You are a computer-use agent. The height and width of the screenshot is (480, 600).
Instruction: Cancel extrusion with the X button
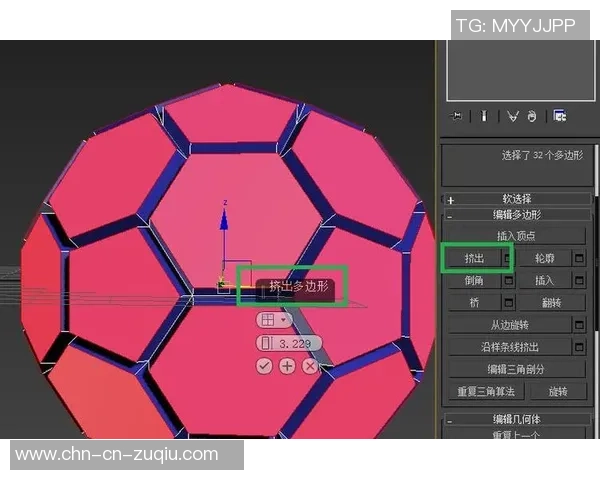click(x=310, y=366)
